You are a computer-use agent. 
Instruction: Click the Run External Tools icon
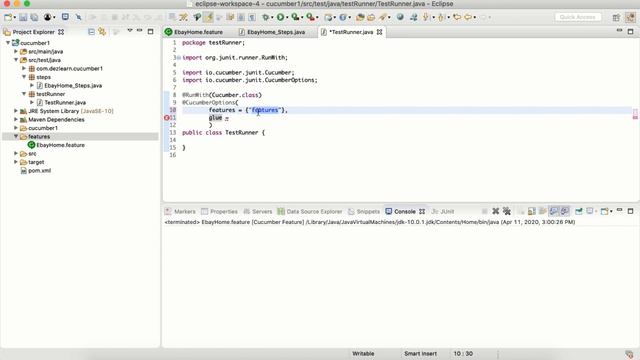point(310,17)
